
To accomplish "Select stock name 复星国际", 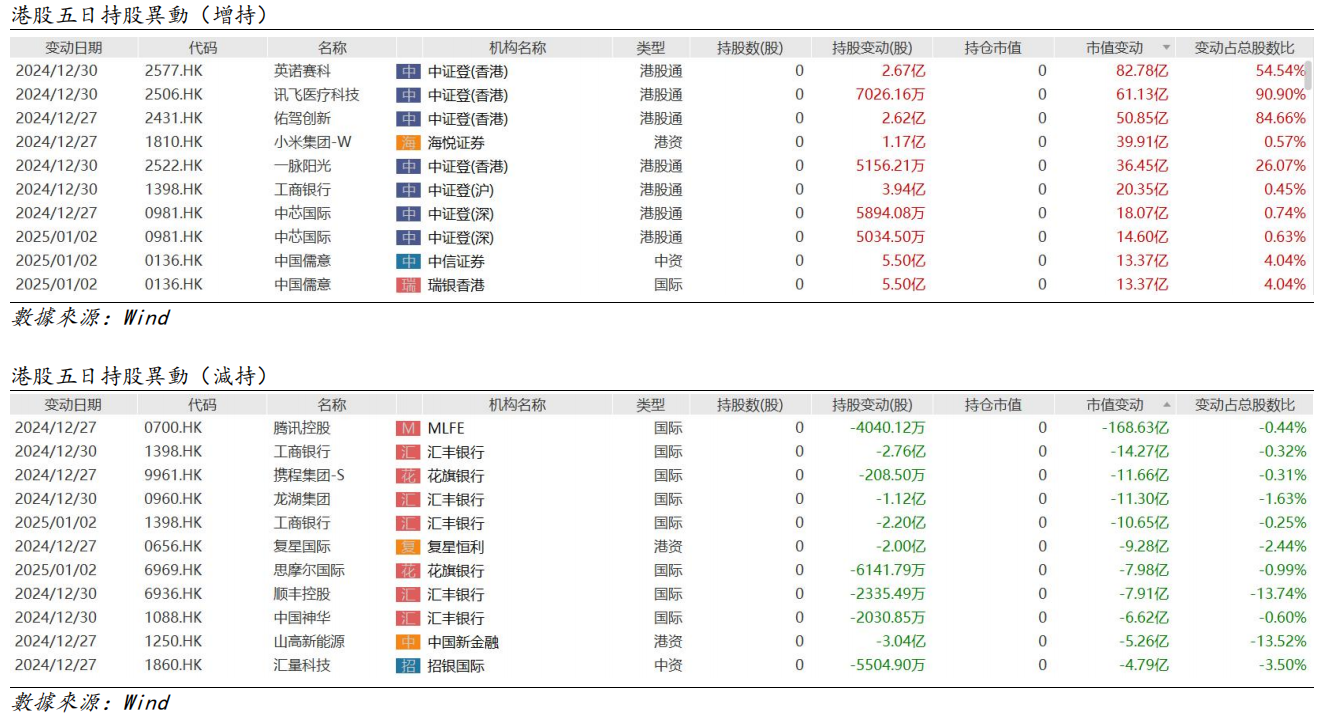I will 302,547.
